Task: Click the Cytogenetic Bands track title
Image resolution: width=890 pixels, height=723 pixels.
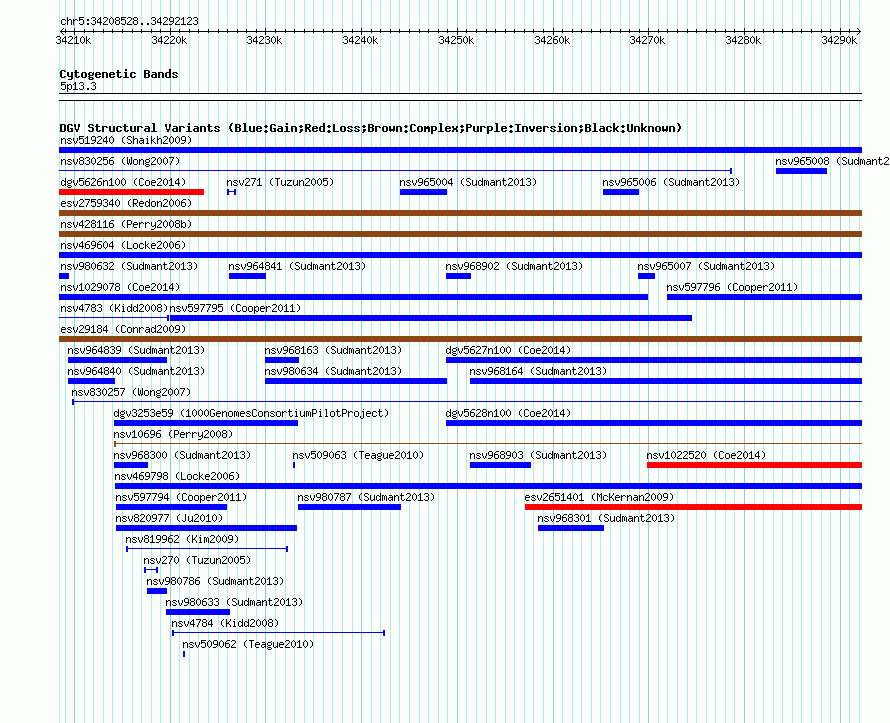Action: [119, 74]
